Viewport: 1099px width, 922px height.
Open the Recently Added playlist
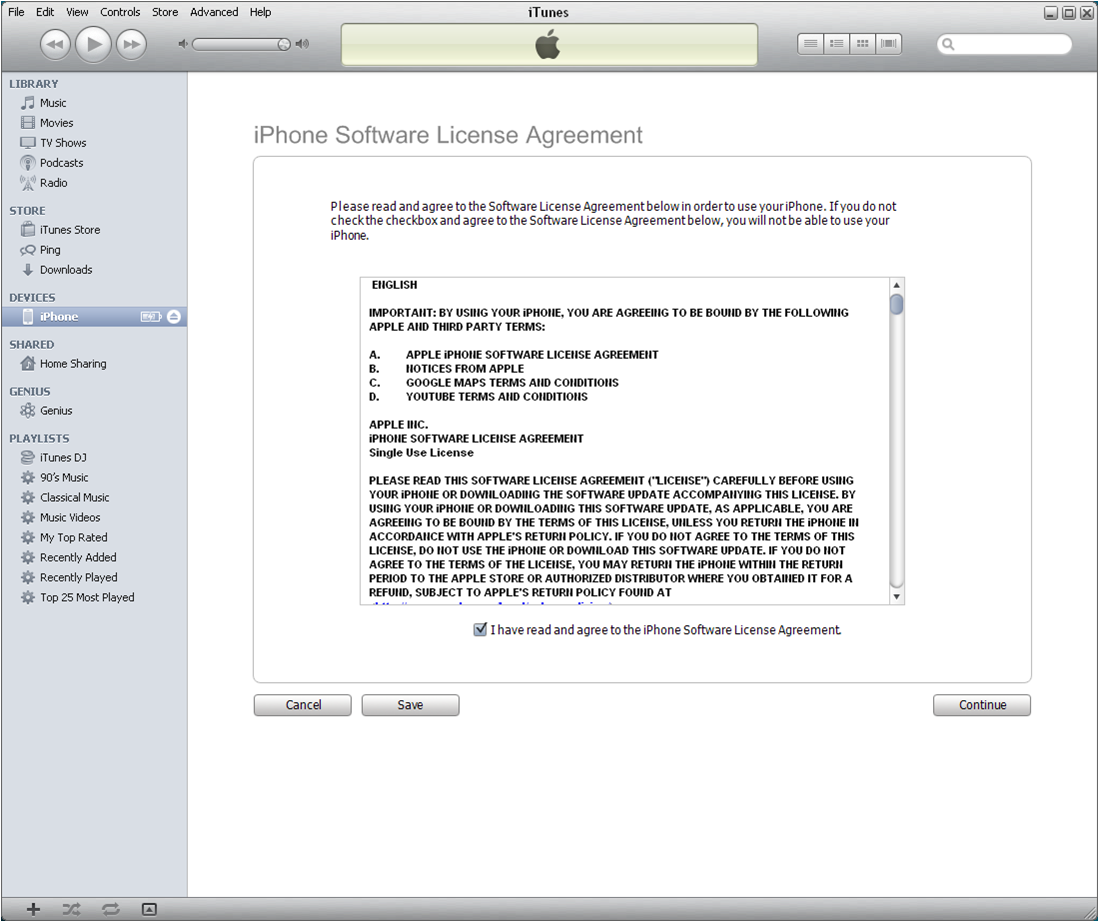point(94,557)
